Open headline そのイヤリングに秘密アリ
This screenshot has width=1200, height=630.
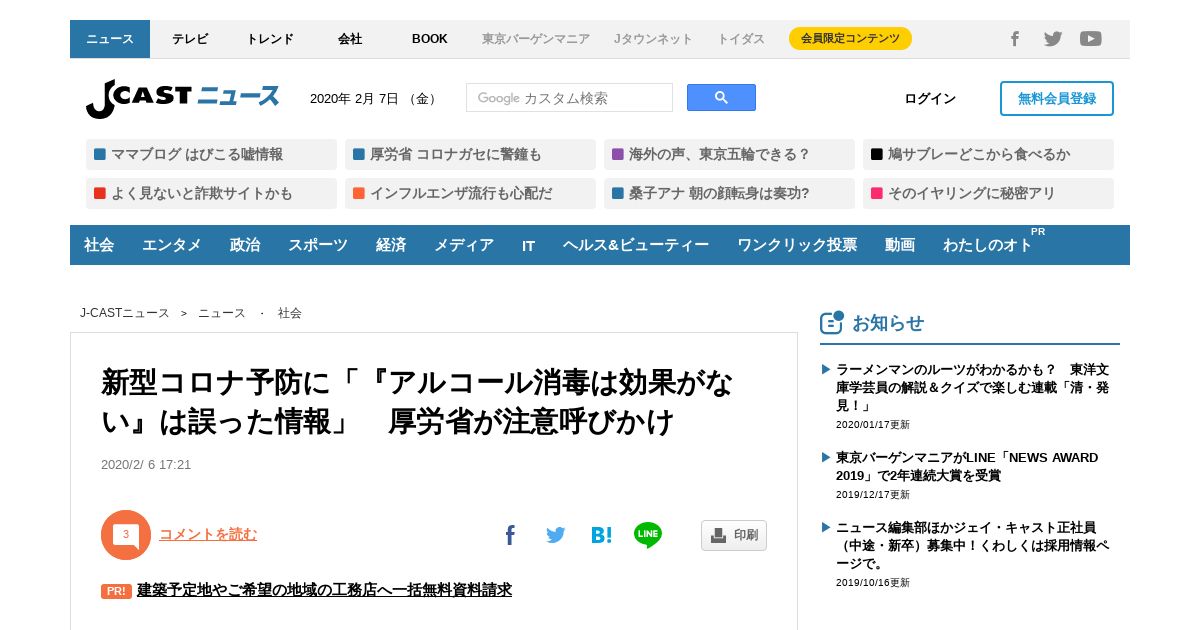click(988, 193)
